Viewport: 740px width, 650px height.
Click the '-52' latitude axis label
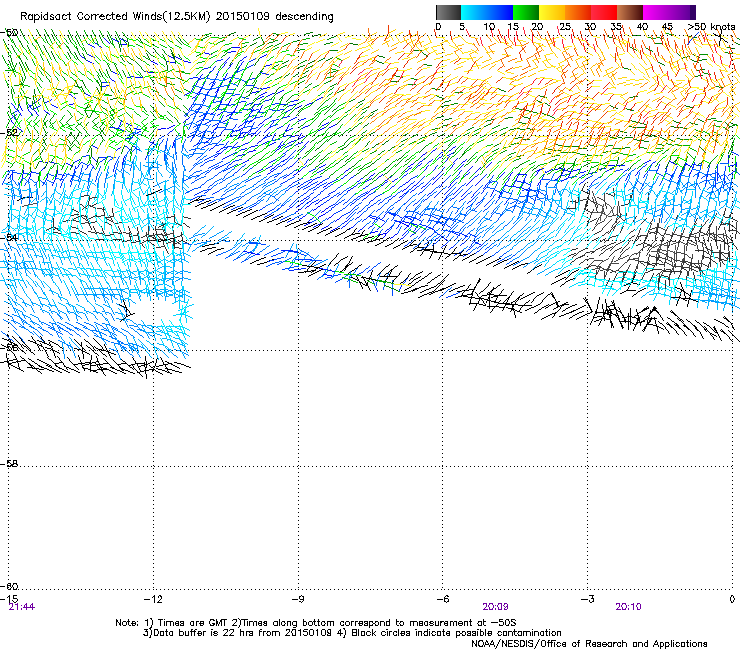(x=9, y=133)
